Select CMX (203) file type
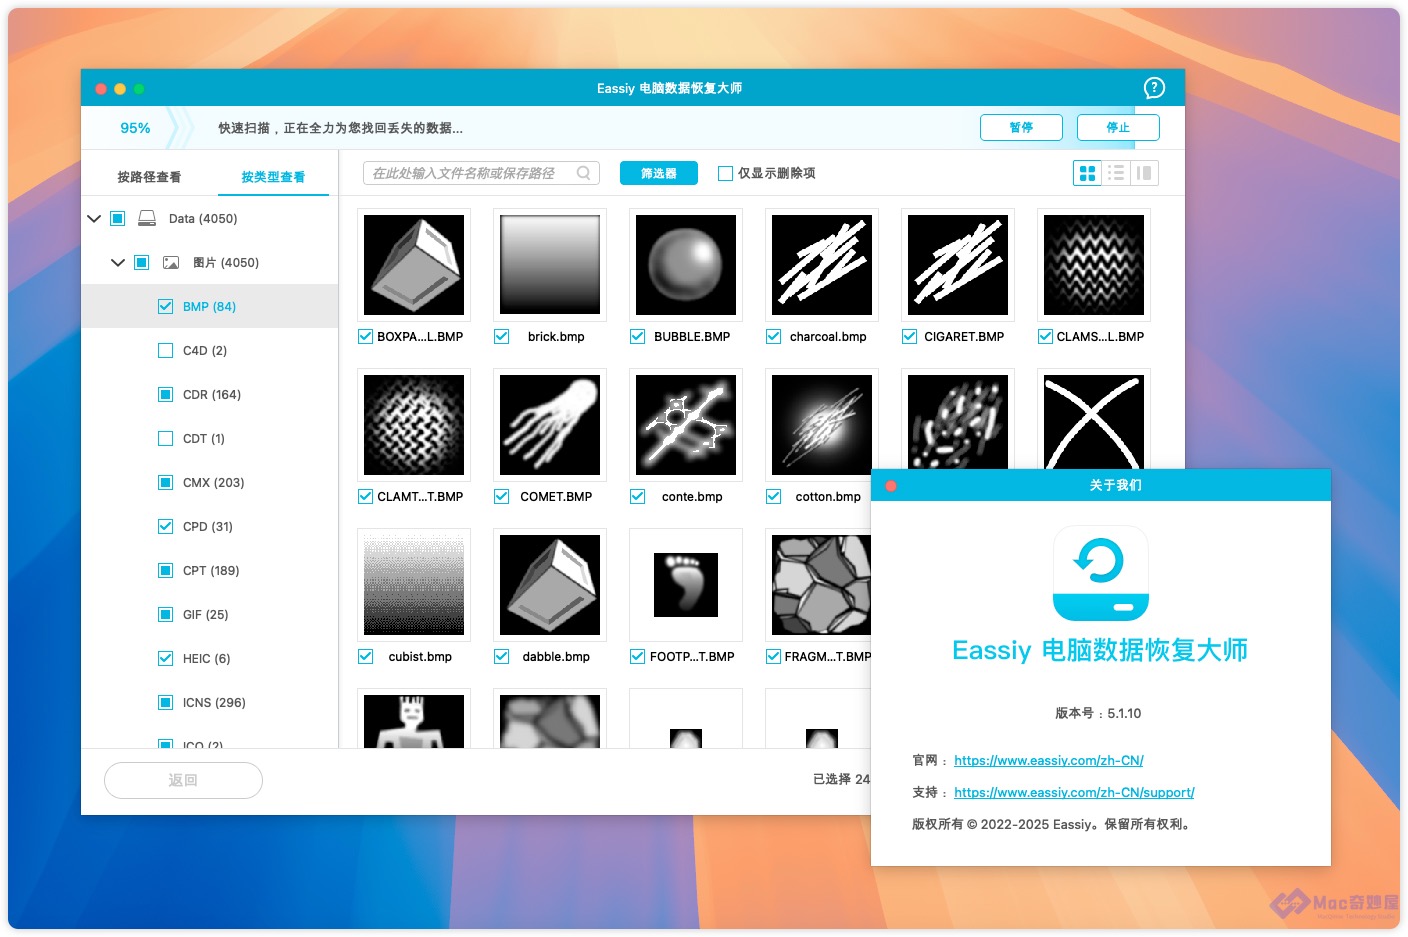1408x937 pixels. tap(214, 482)
